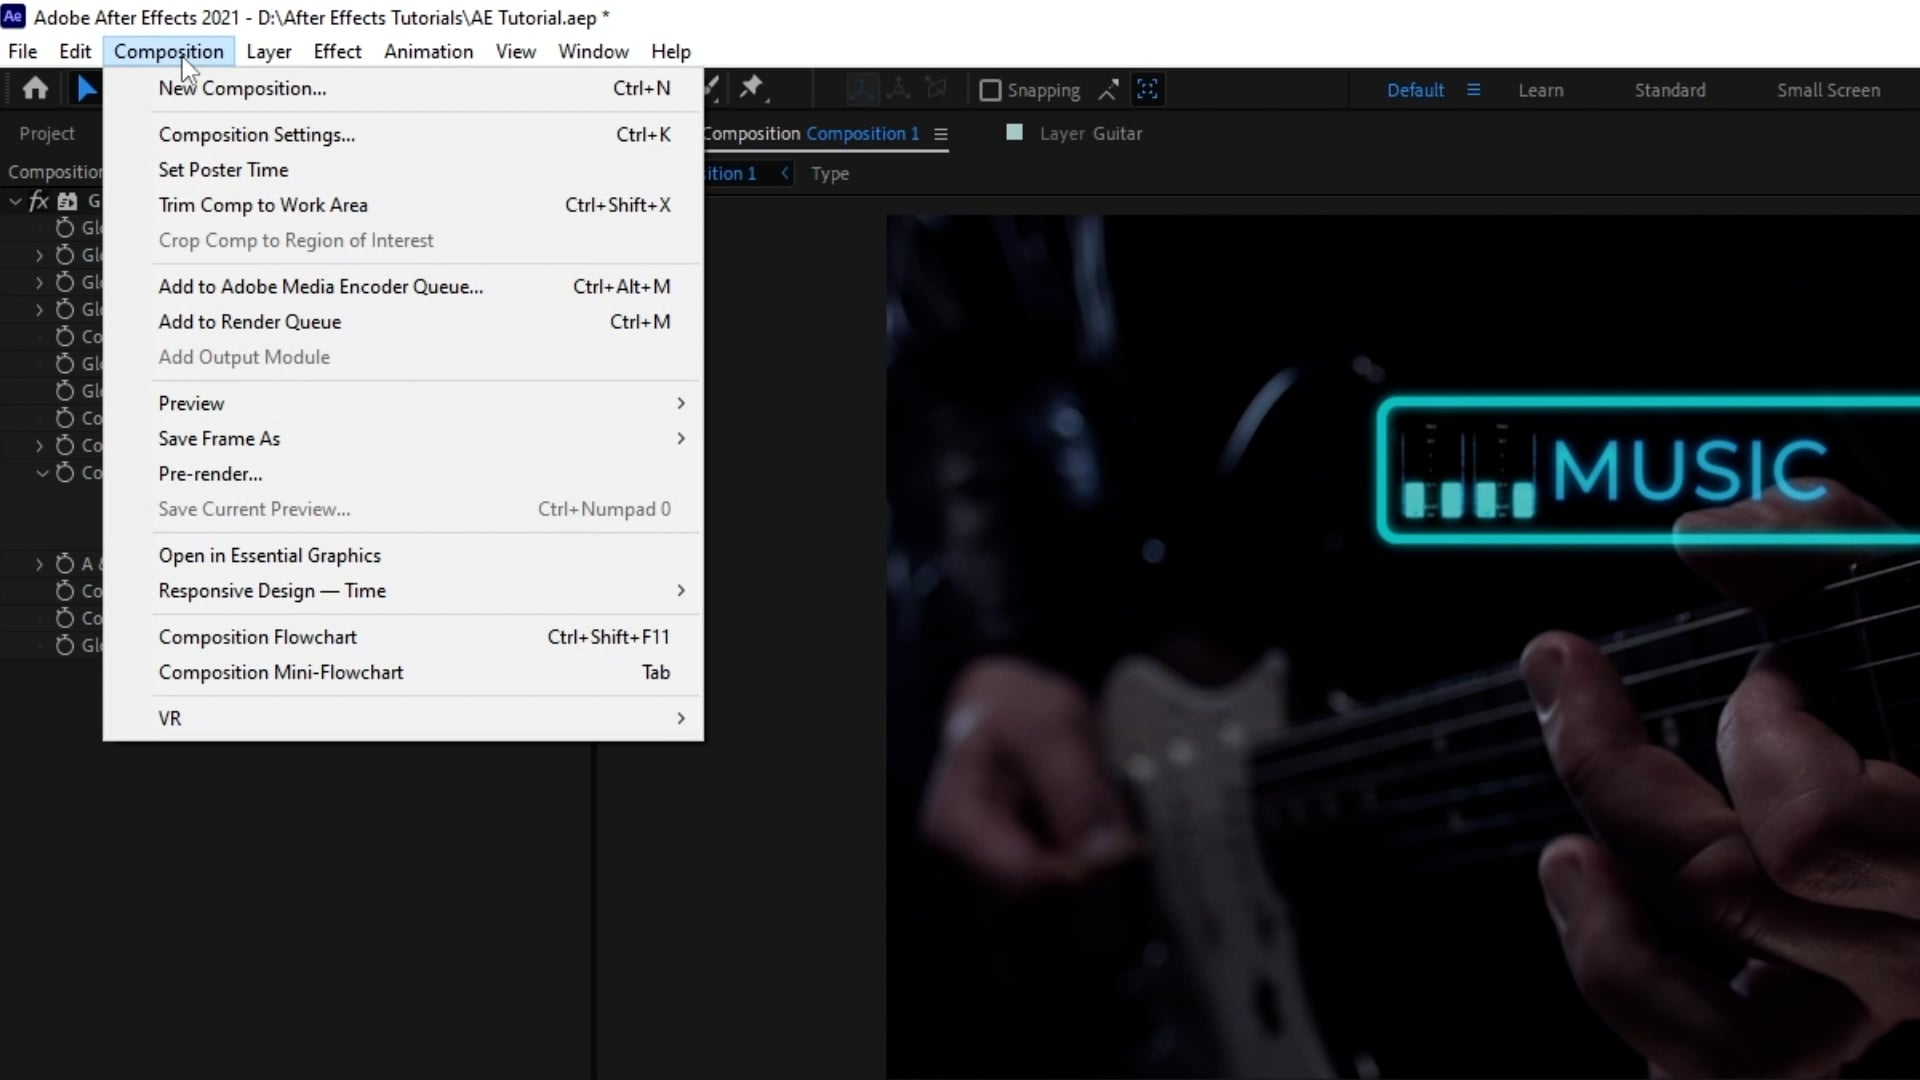The width and height of the screenshot is (1920, 1080).
Task: Toggle the stopwatch on the 'A' property row
Action: [65, 564]
